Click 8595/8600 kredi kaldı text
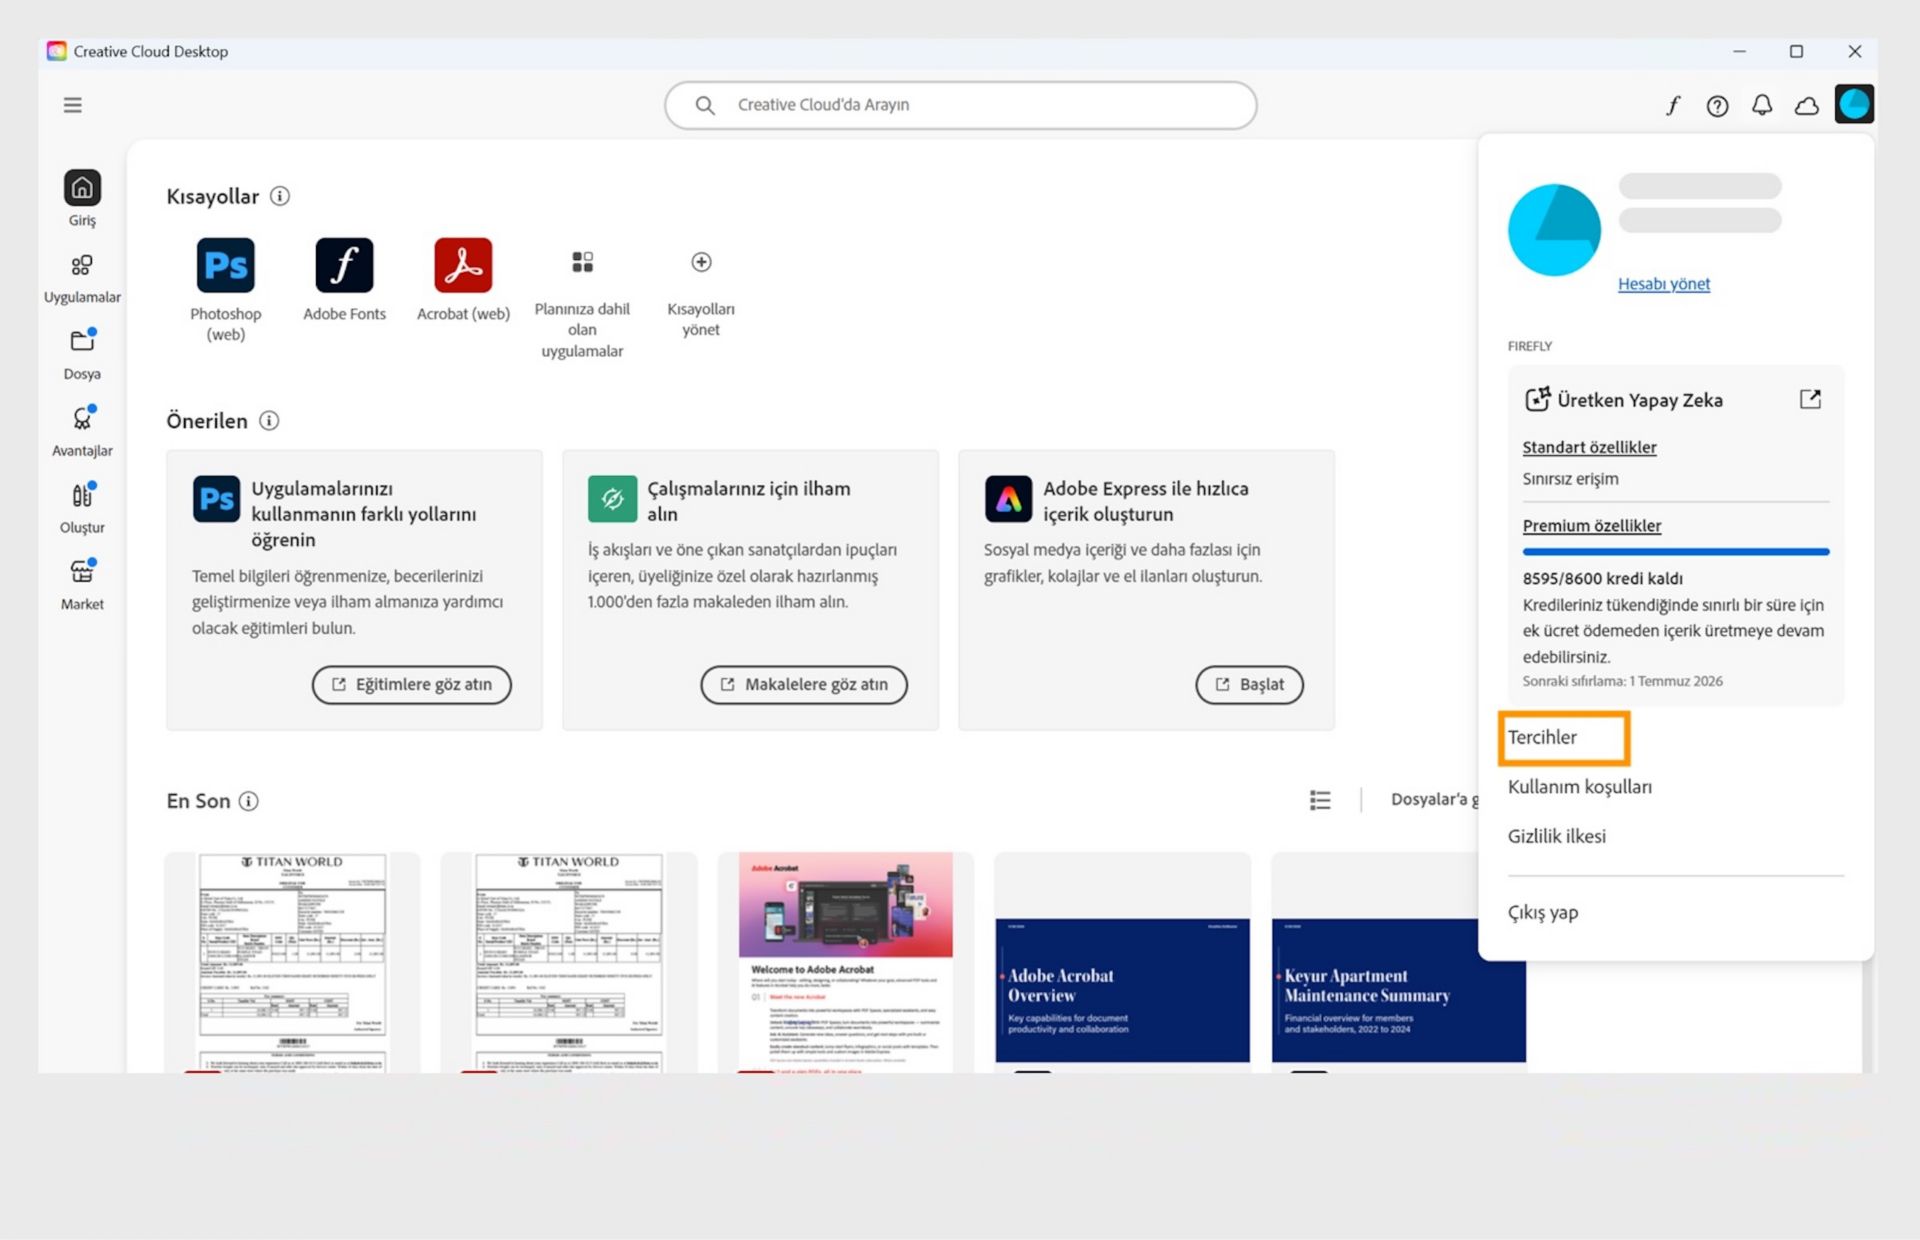The height and width of the screenshot is (1240, 1920). tap(1602, 578)
